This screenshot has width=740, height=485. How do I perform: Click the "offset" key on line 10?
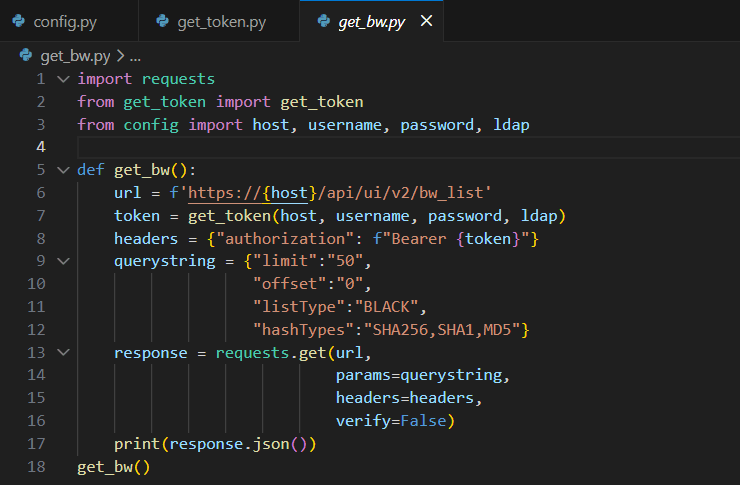(289, 284)
